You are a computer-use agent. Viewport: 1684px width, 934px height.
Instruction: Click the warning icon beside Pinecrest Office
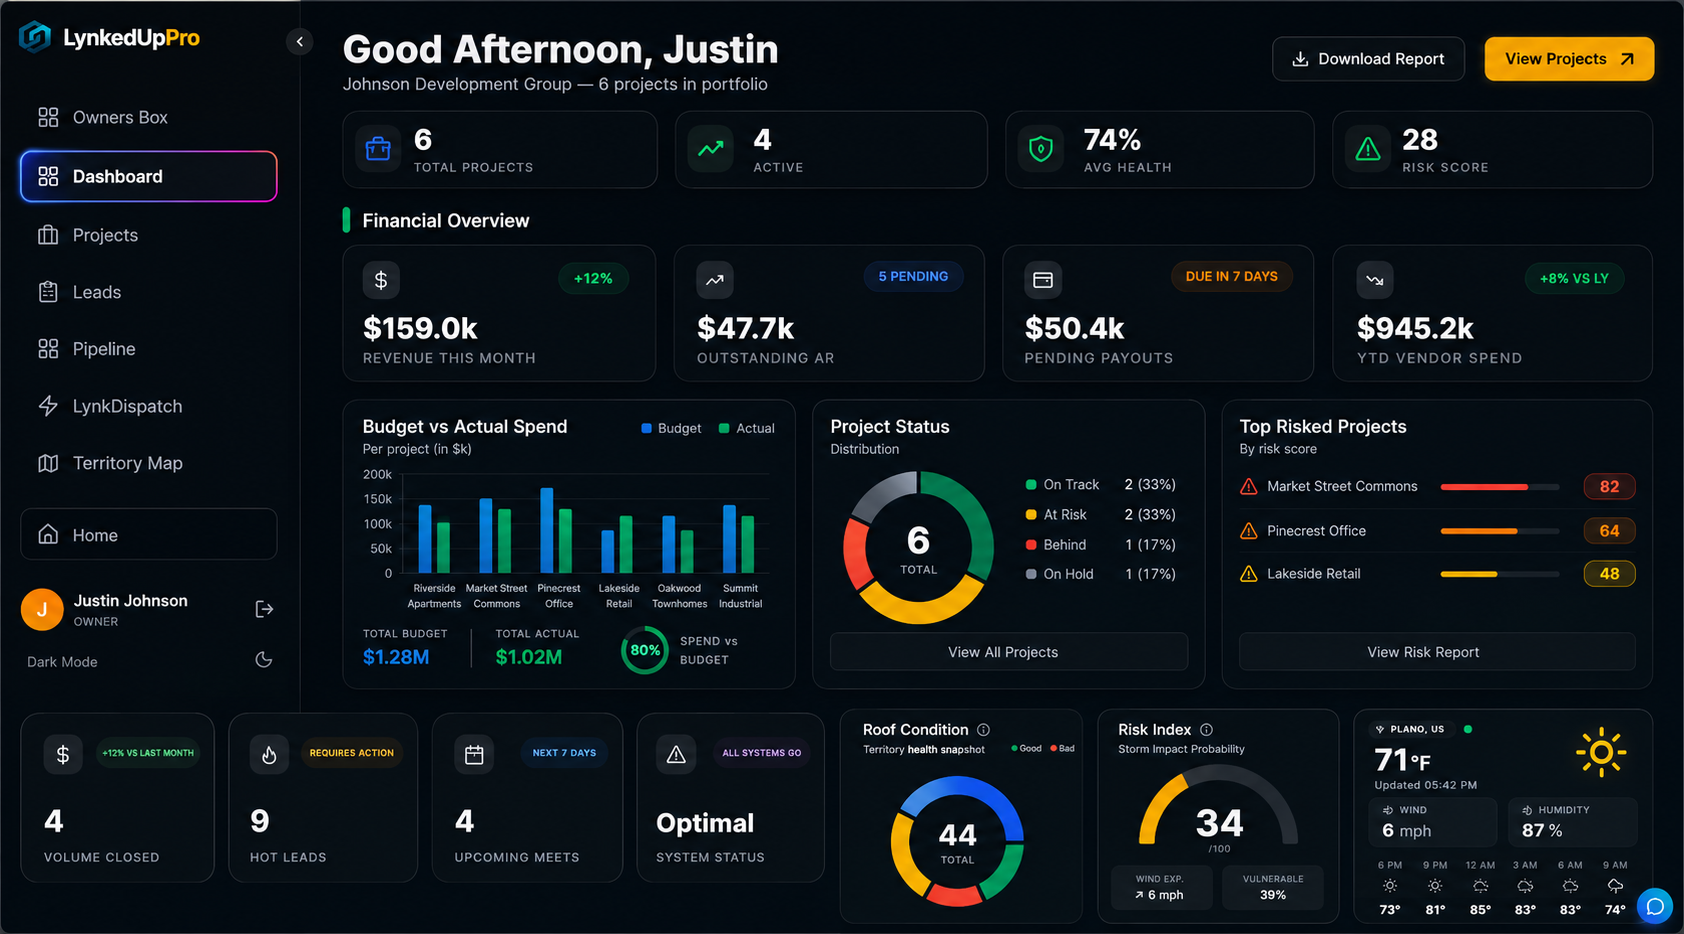[x=1248, y=531]
